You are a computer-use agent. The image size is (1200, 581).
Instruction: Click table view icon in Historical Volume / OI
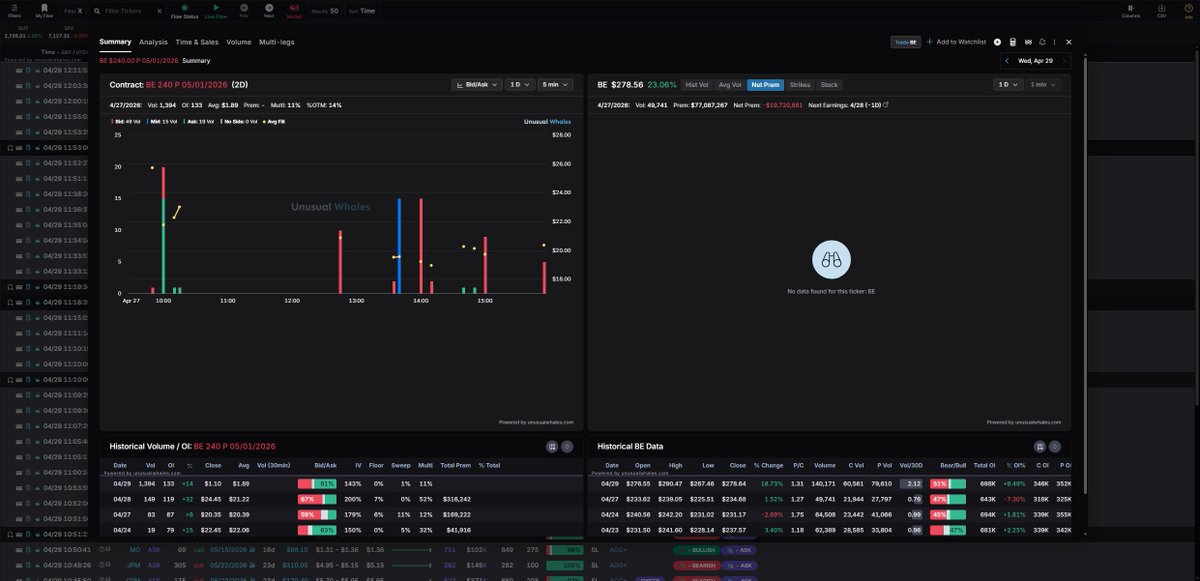point(552,446)
